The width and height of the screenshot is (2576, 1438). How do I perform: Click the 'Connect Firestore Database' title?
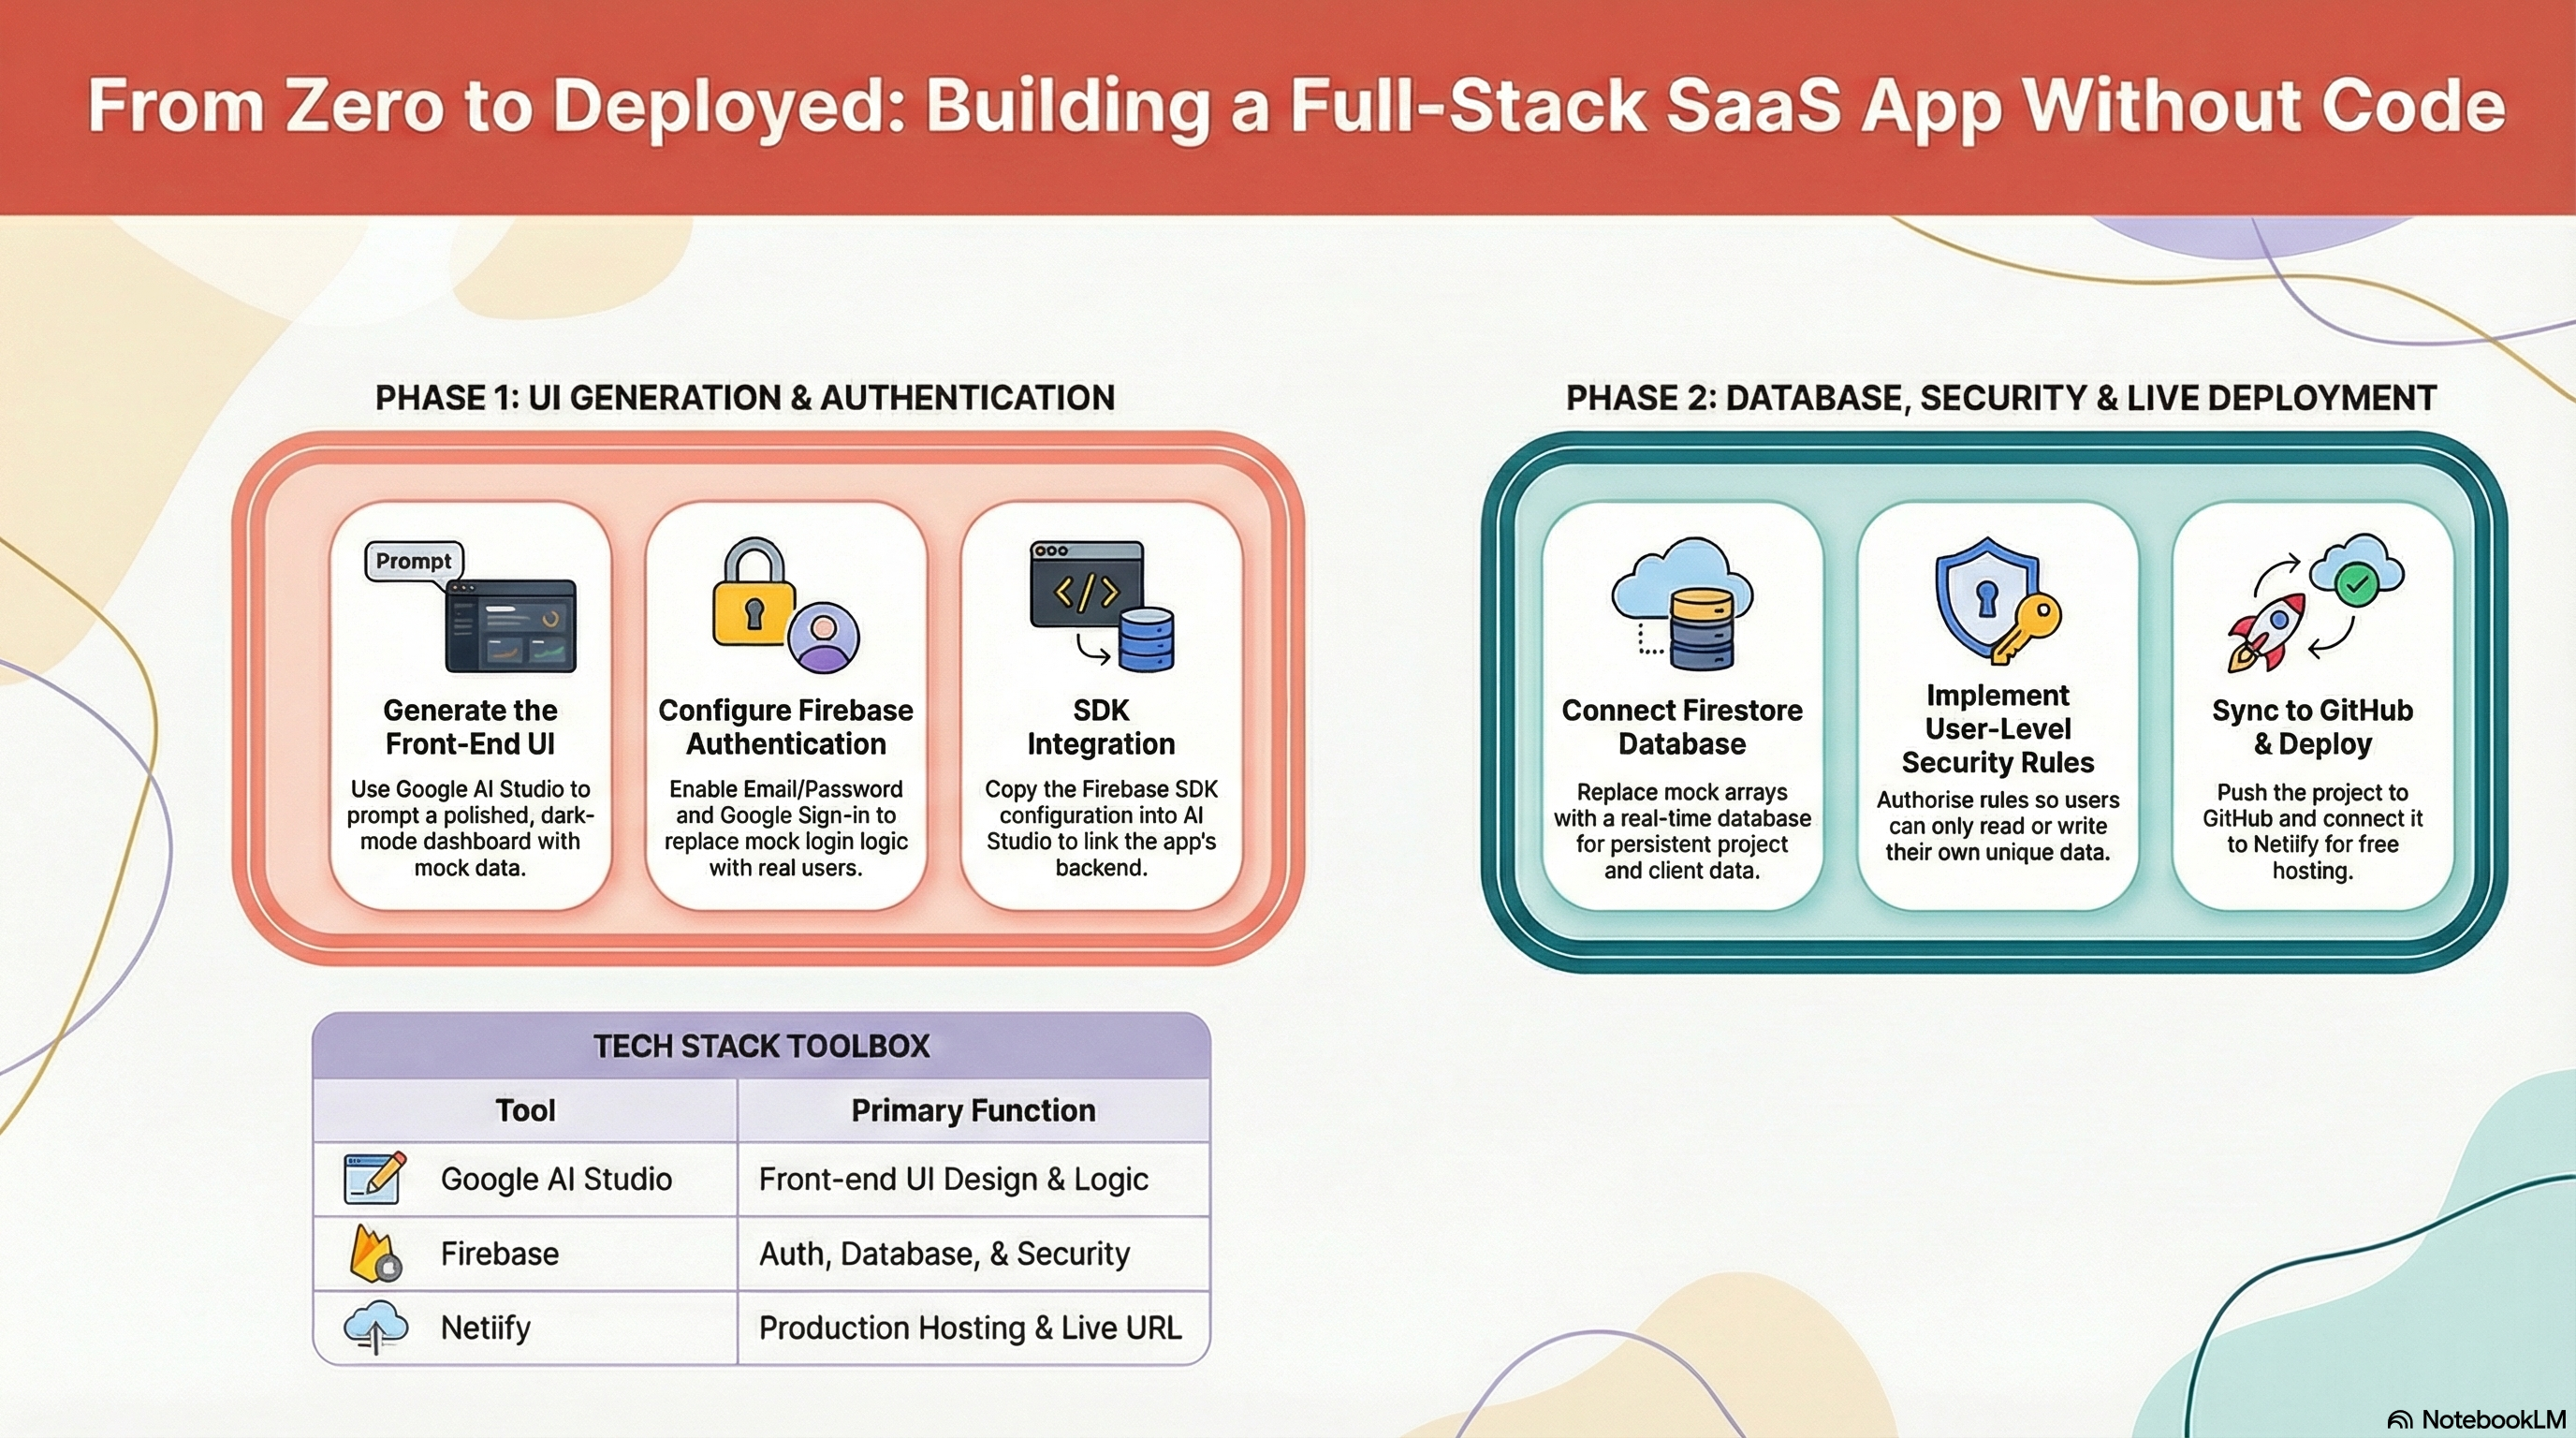(x=1682, y=727)
